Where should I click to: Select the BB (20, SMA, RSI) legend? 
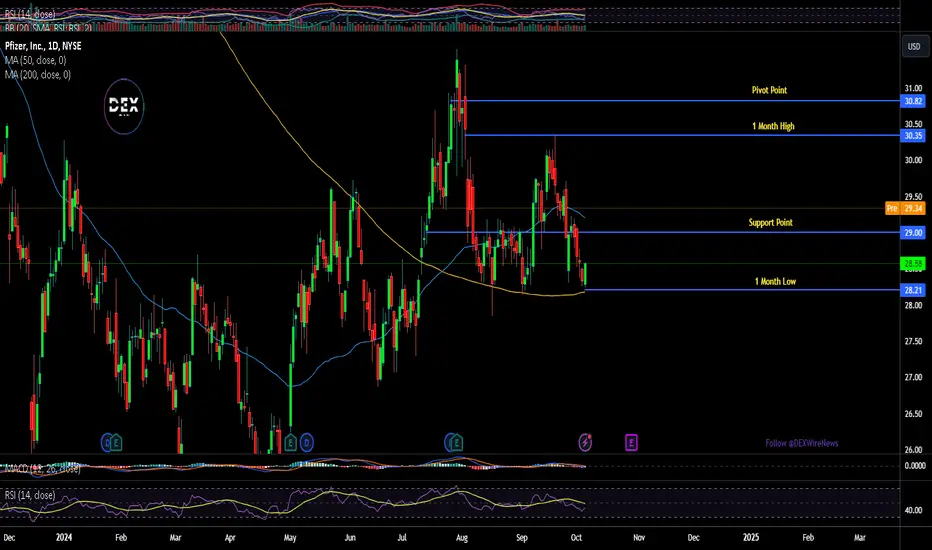(48, 27)
